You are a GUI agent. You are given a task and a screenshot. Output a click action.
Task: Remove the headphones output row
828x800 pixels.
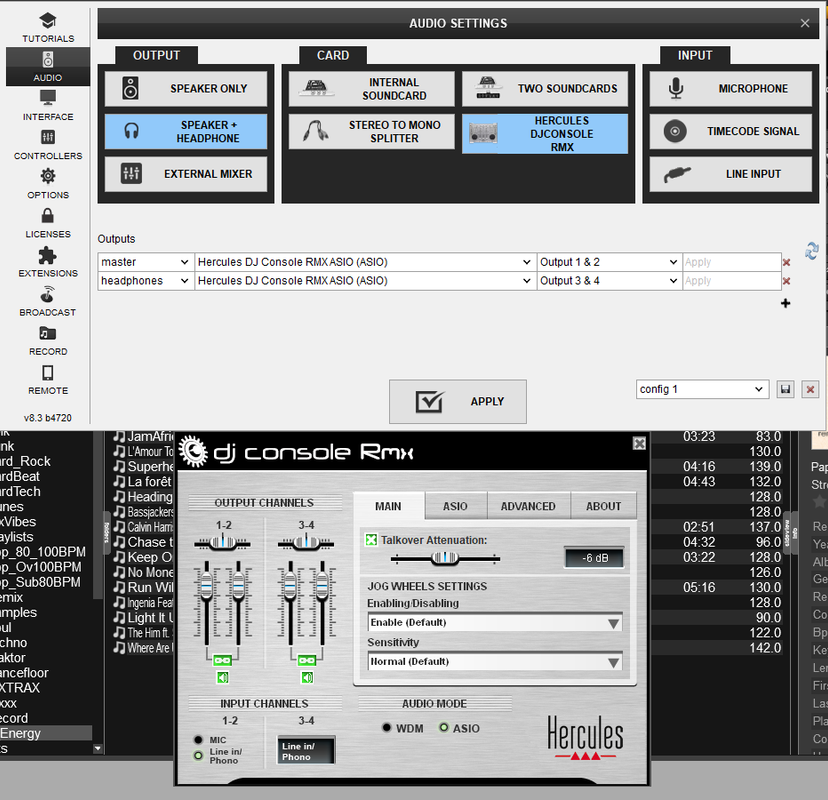(786, 281)
